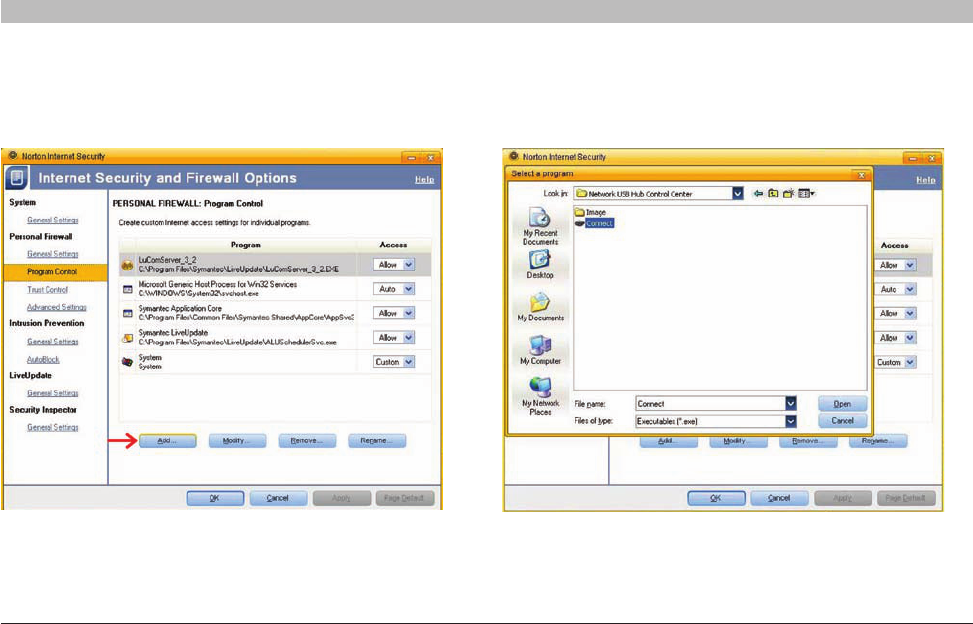973x624 pixels.
Task: Go to Desktop in places bar
Action: tap(540, 265)
